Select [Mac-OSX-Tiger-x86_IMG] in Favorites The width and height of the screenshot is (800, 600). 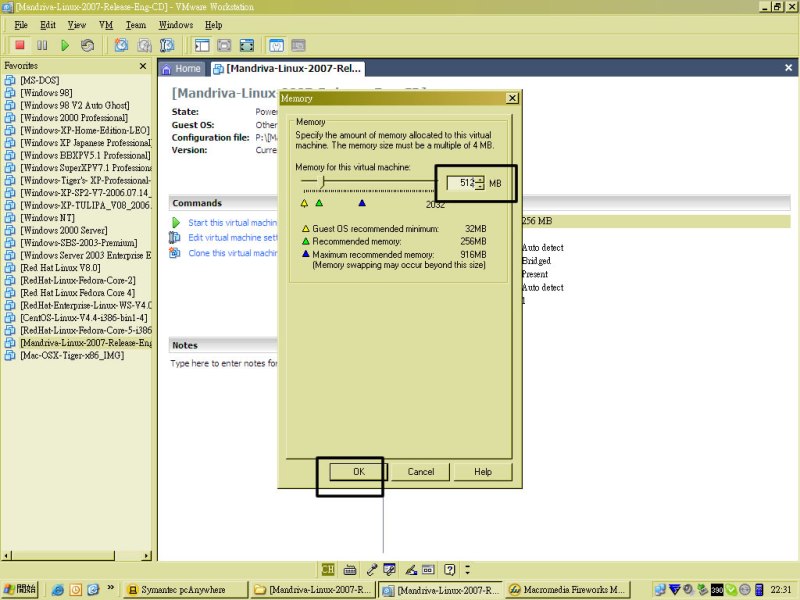pyautogui.click(x=72, y=355)
